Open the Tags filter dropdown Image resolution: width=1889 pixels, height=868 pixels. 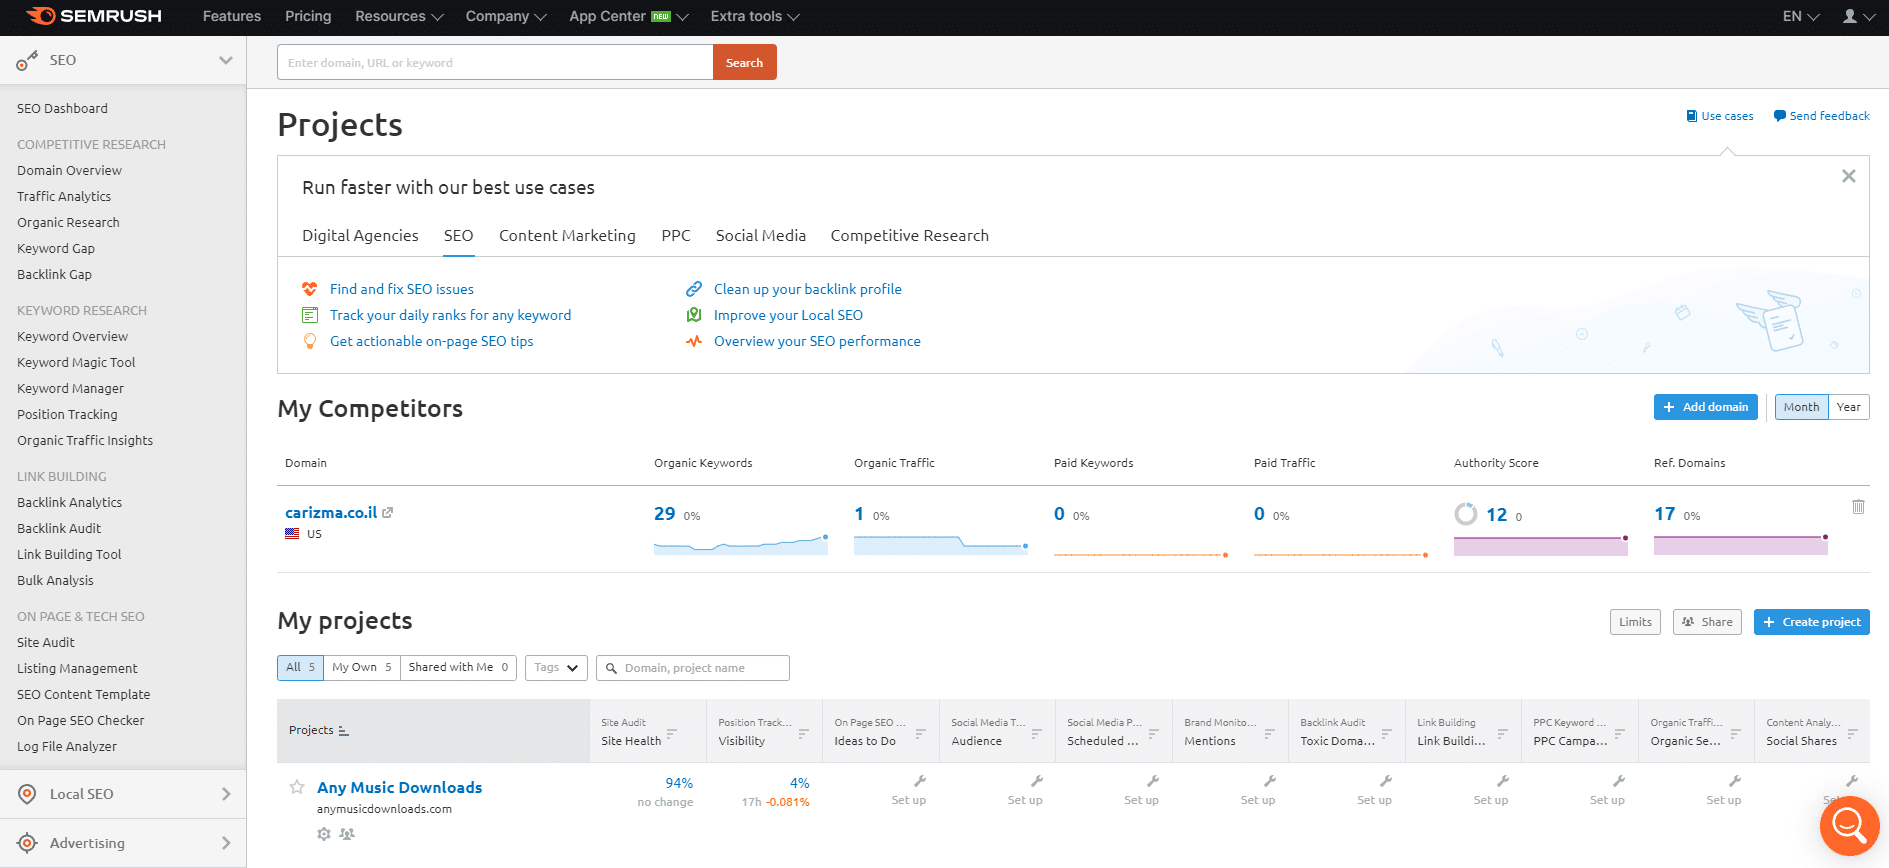click(556, 667)
